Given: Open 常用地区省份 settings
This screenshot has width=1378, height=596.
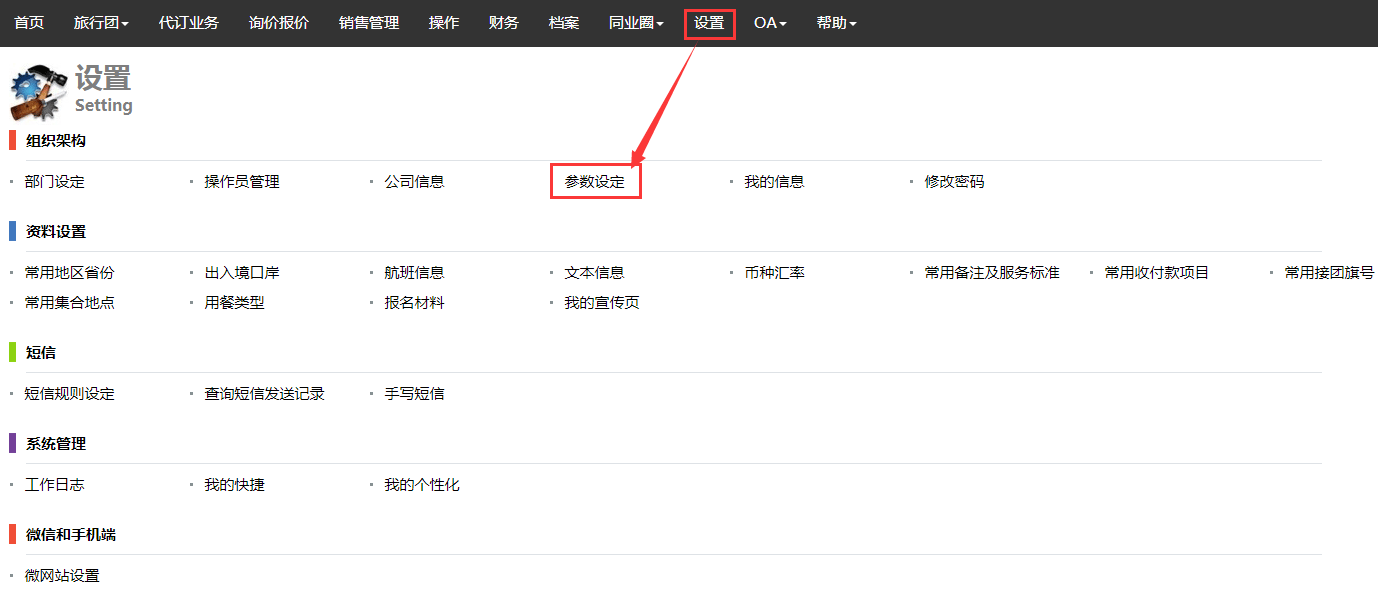Looking at the screenshot, I should pos(70,273).
